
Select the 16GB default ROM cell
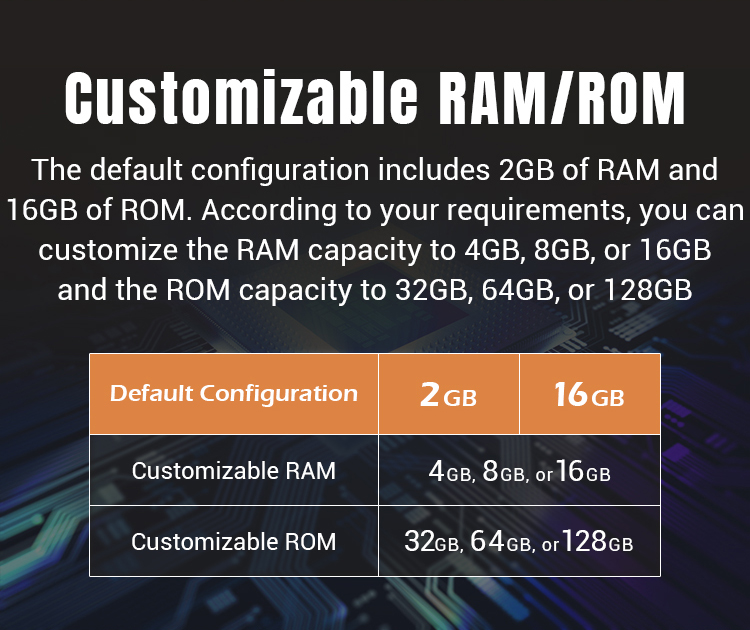point(590,394)
